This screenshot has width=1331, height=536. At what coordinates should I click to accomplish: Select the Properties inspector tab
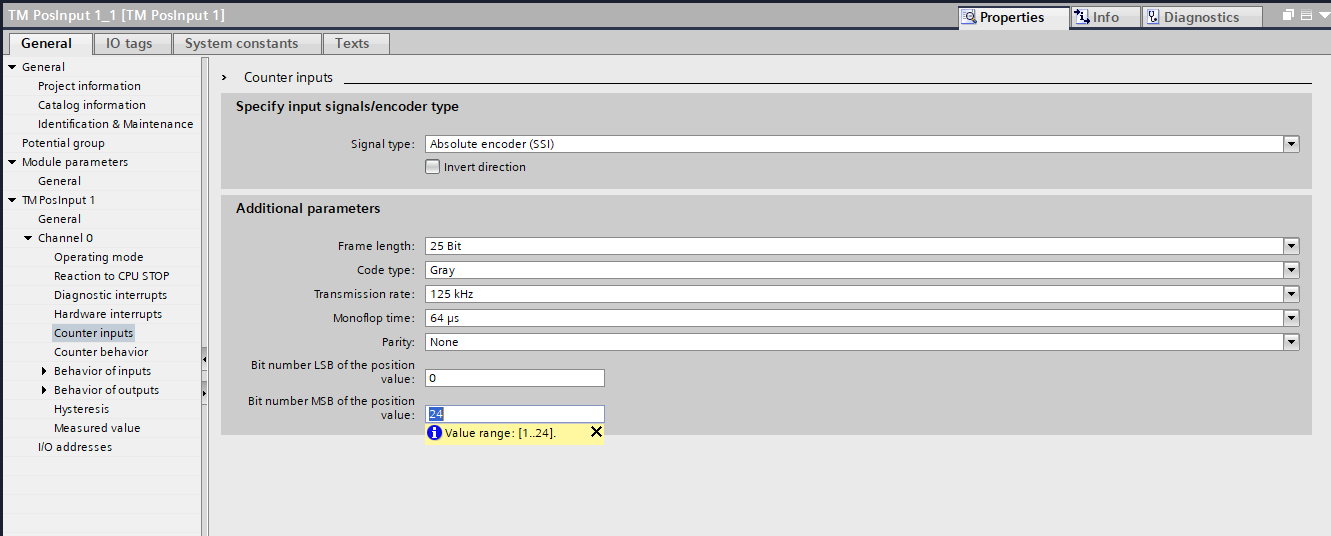[x=1012, y=17]
